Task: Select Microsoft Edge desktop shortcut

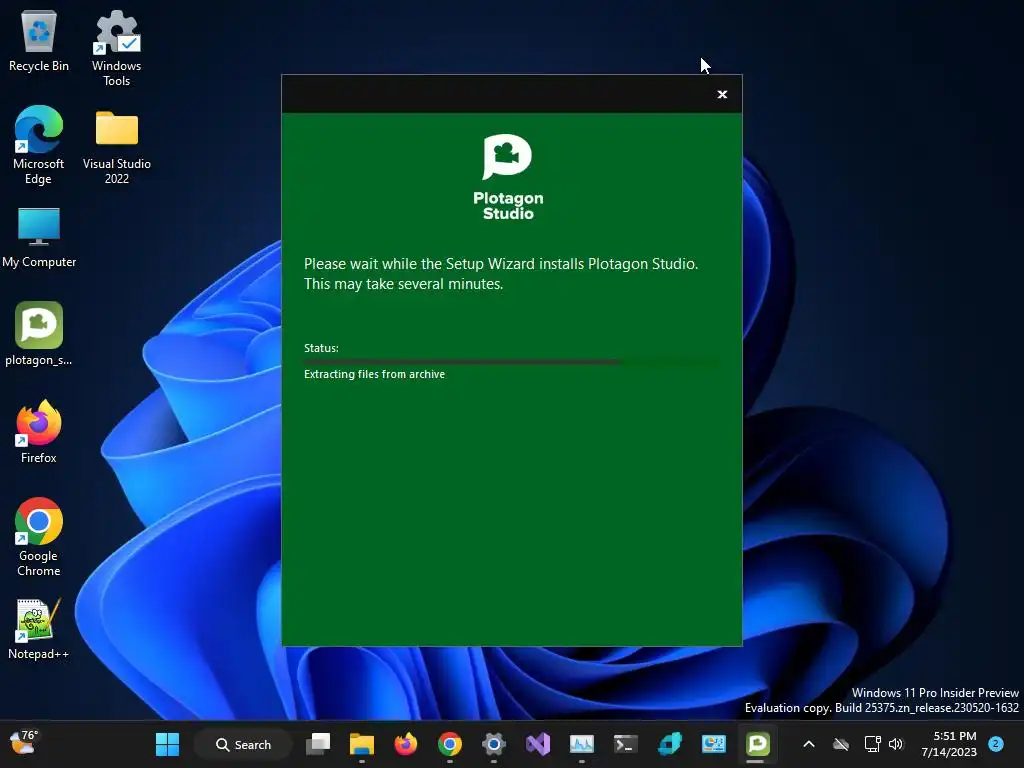Action: [x=39, y=145]
